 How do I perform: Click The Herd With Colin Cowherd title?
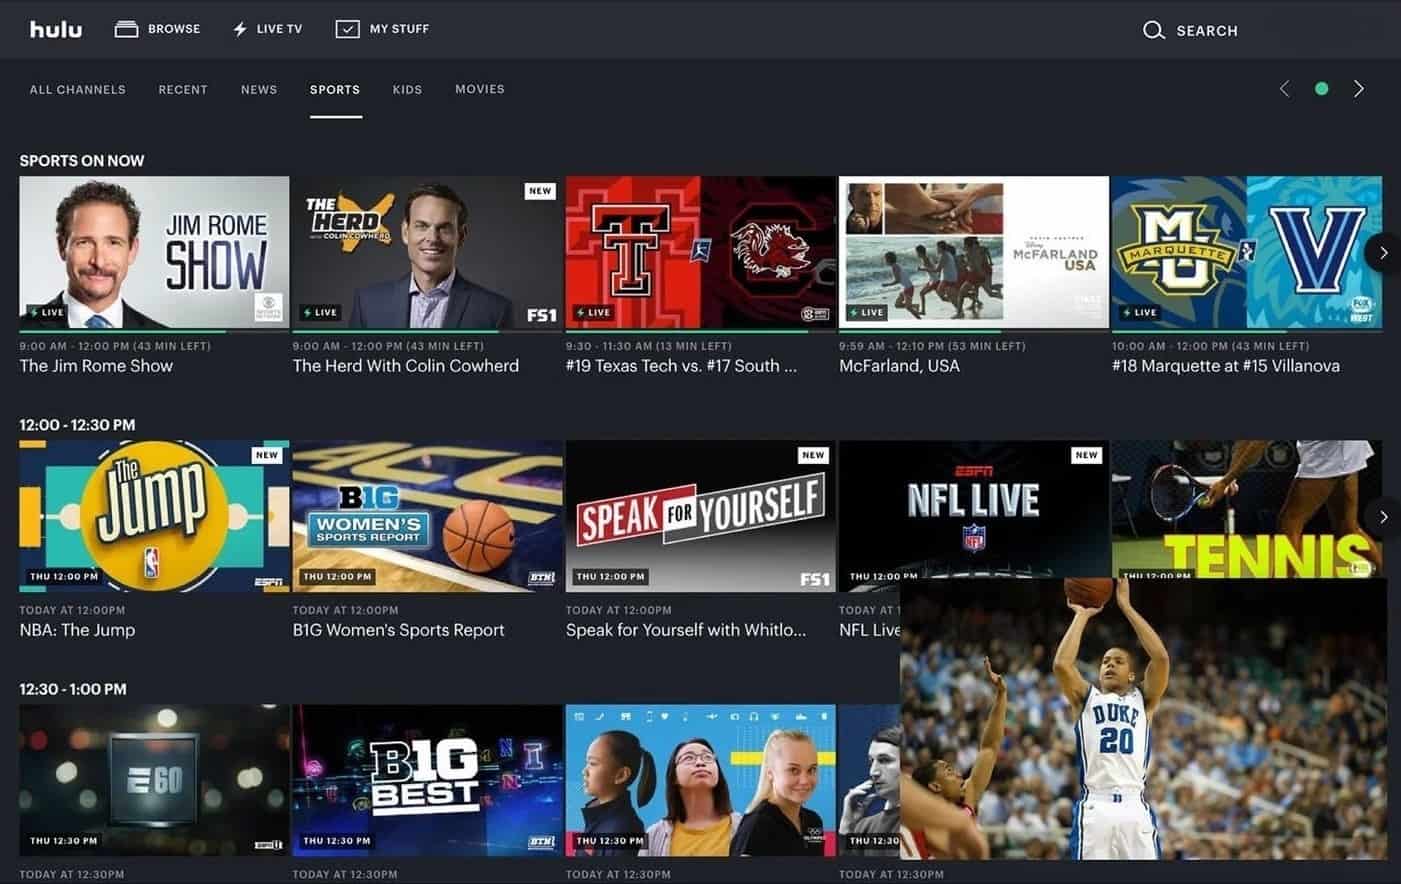coord(405,366)
